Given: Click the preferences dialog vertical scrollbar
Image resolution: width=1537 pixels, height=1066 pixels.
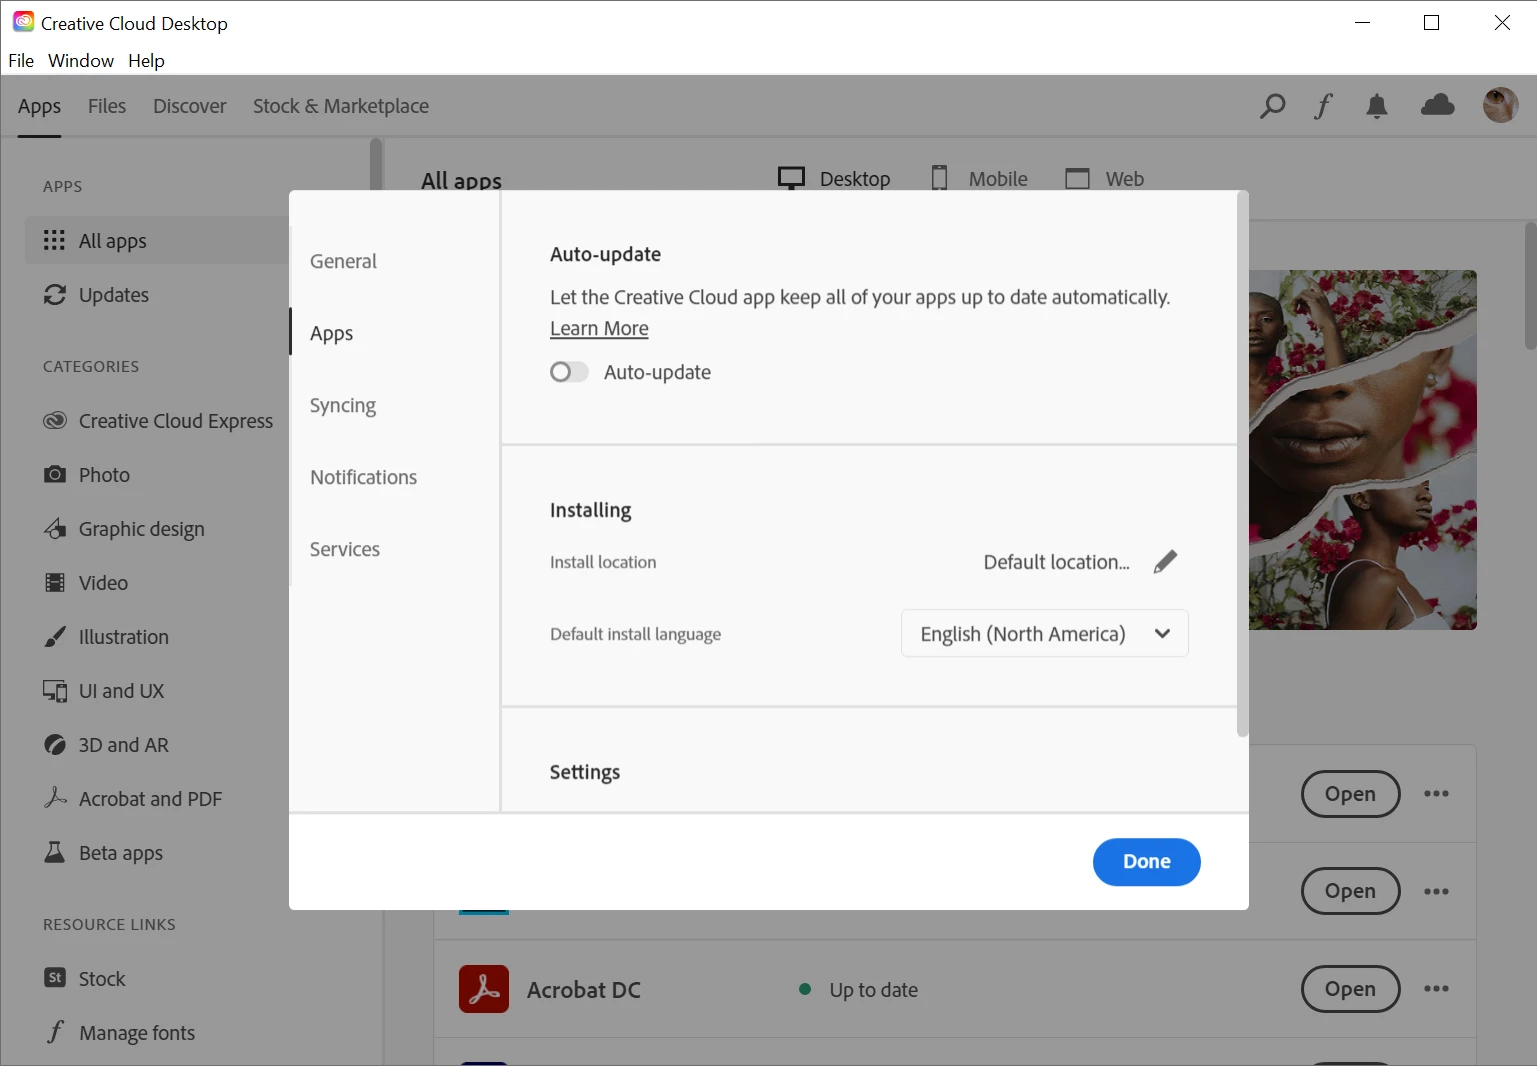Looking at the screenshot, I should pos(1242,464).
